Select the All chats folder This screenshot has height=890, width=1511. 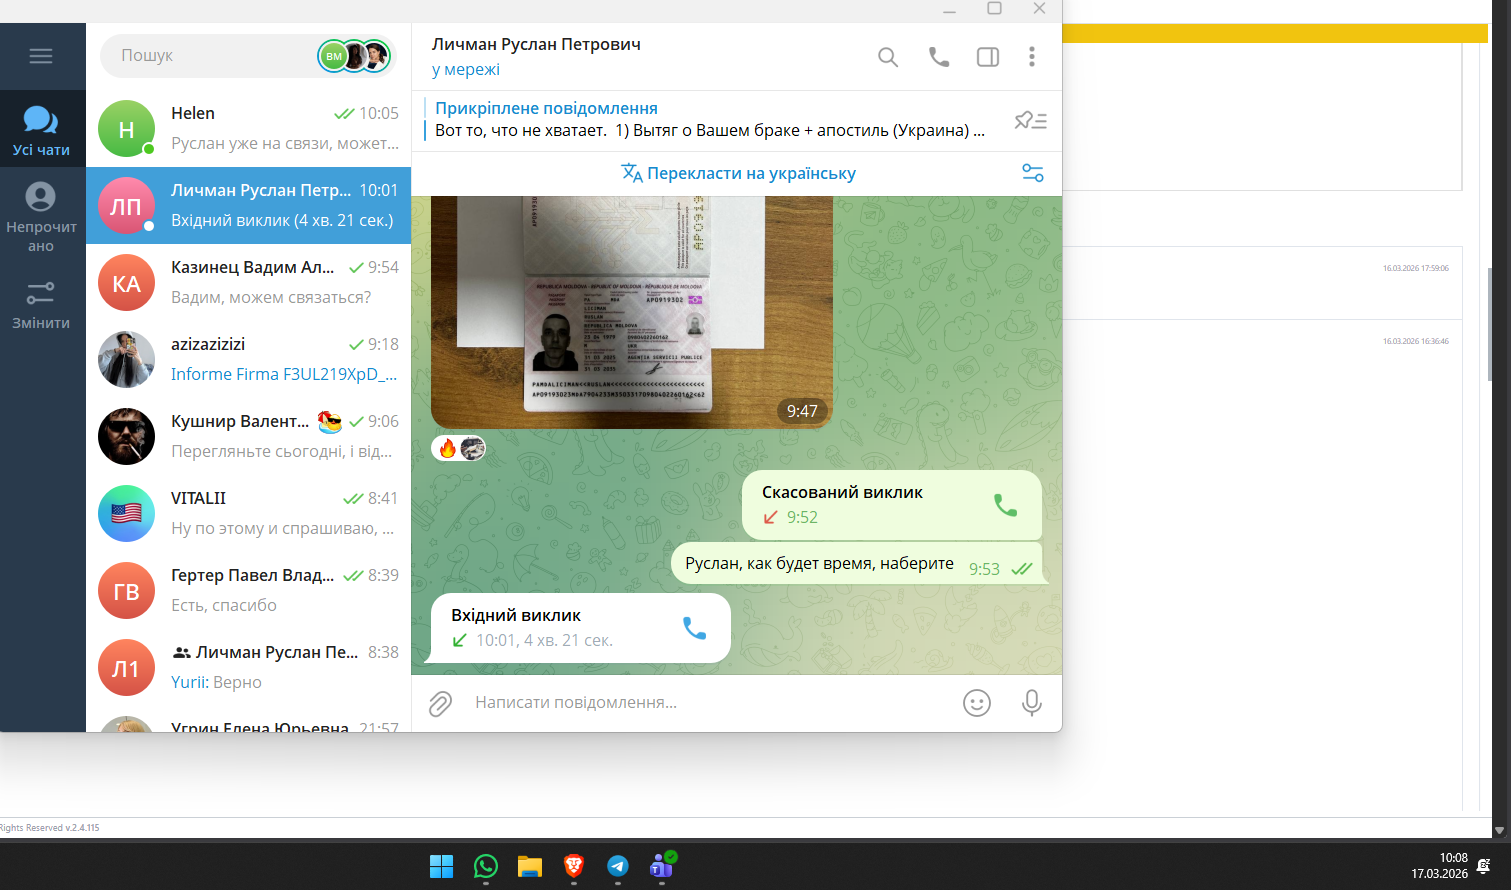41,129
